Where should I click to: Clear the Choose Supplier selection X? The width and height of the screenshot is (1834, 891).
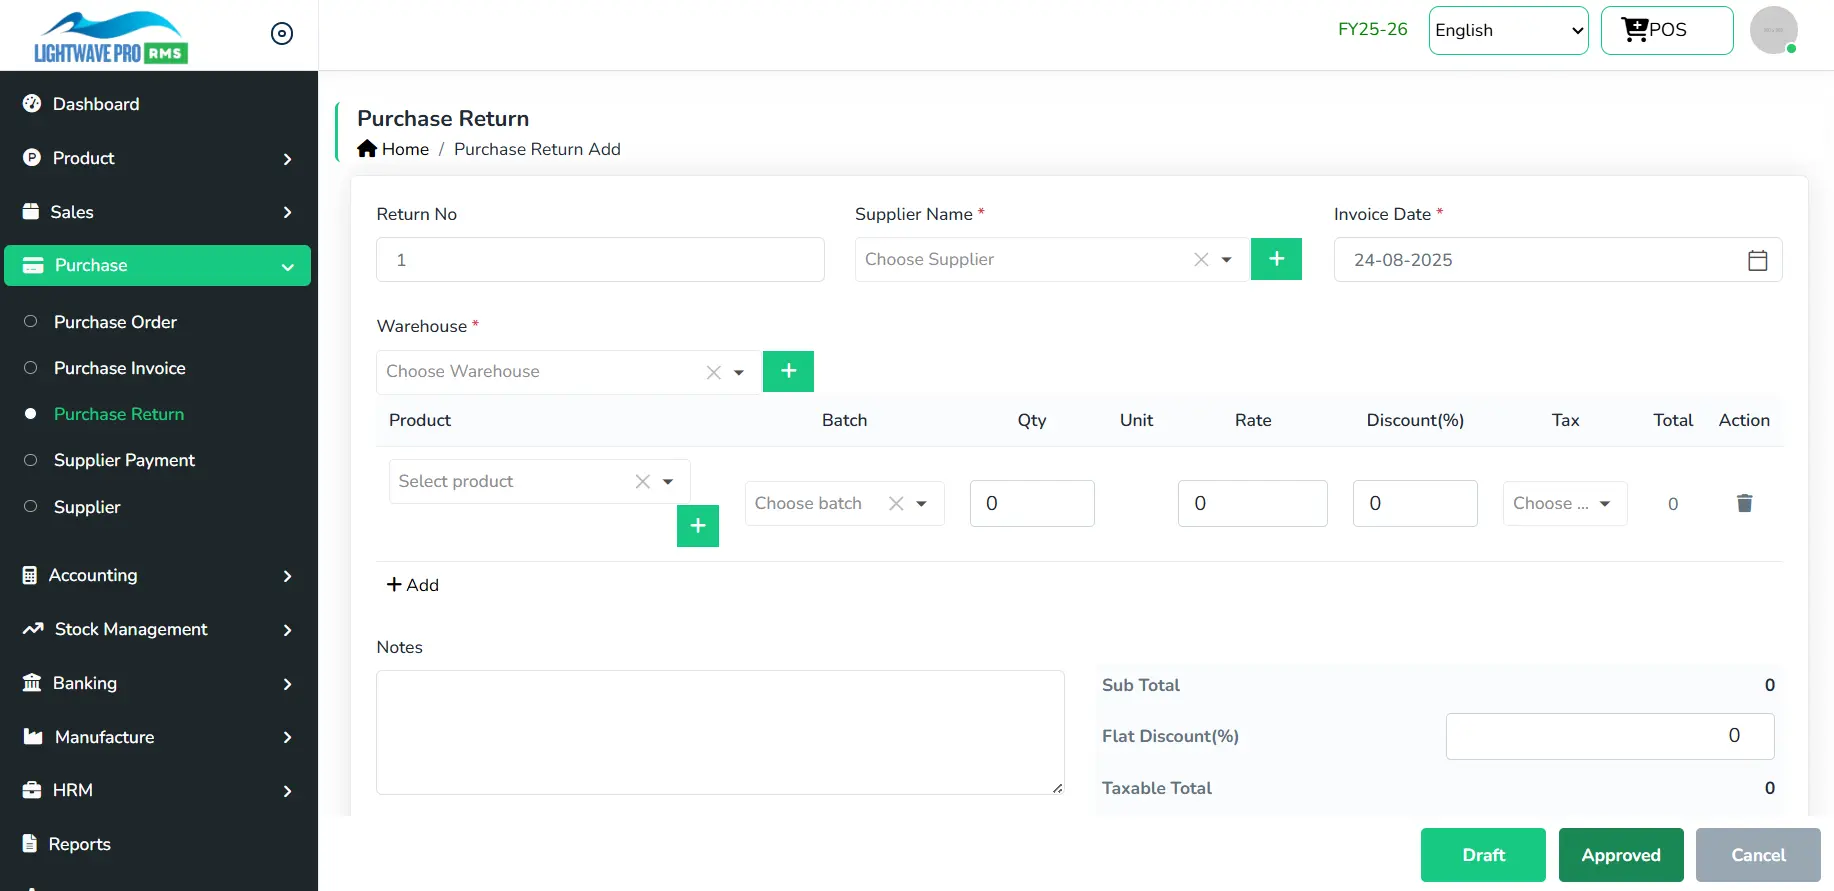coord(1201,260)
